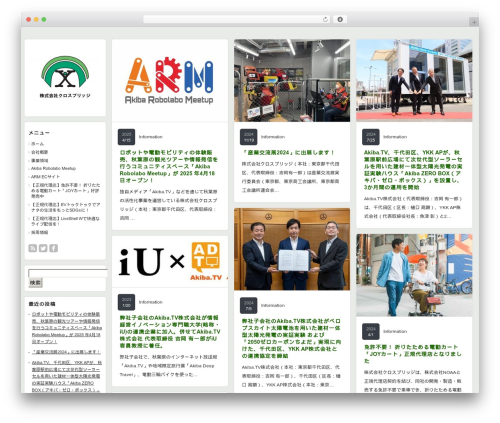Image resolution: width=500 pixels, height=423 pixels.
Task: Click the 2024 4/1 date badge
Action: (371, 331)
